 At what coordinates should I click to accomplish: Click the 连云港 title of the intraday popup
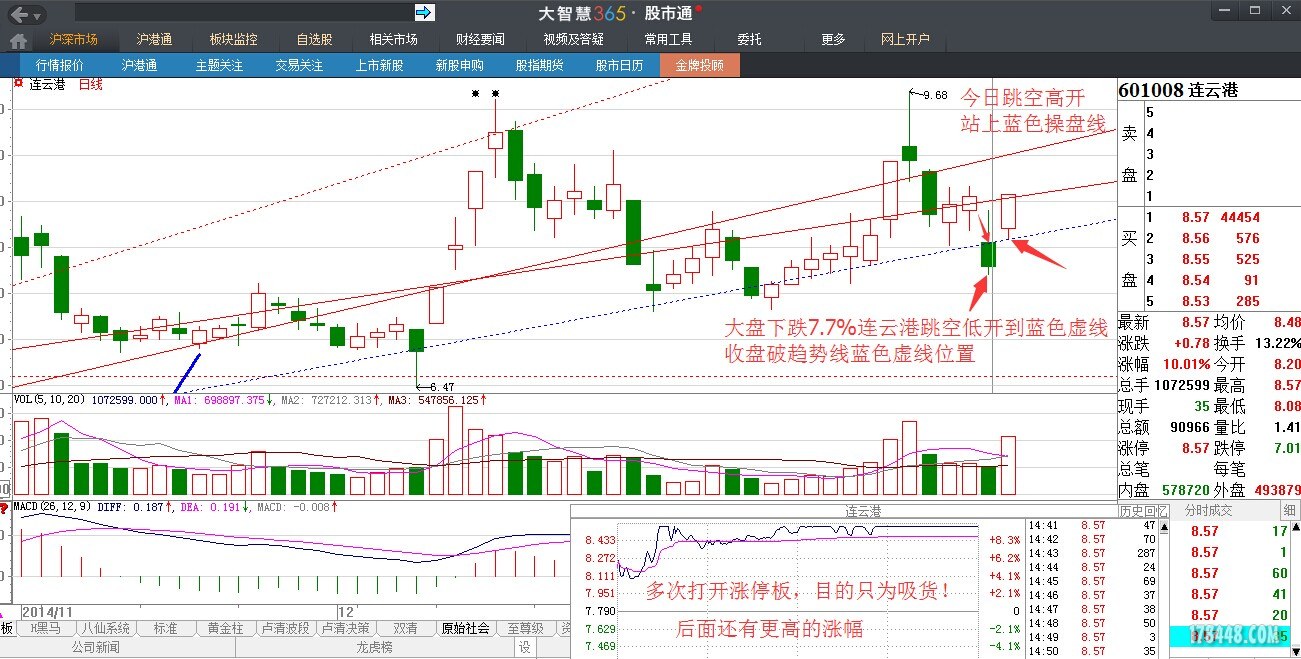863,511
